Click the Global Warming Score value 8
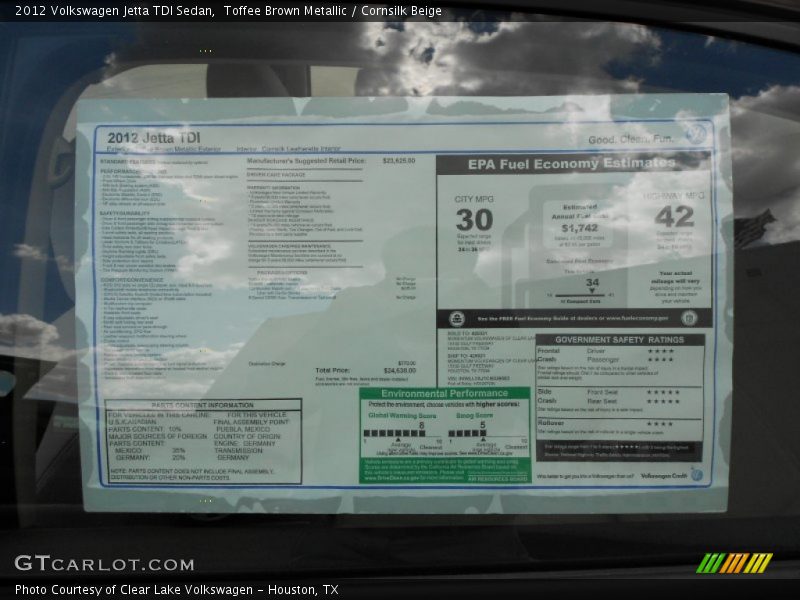Viewport: 800px width, 600px height. coord(421,425)
